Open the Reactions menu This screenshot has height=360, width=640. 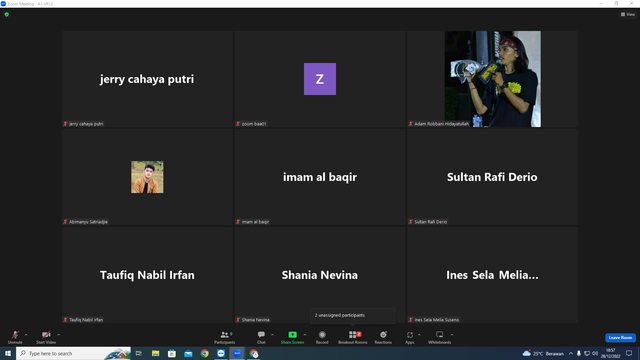coord(383,337)
